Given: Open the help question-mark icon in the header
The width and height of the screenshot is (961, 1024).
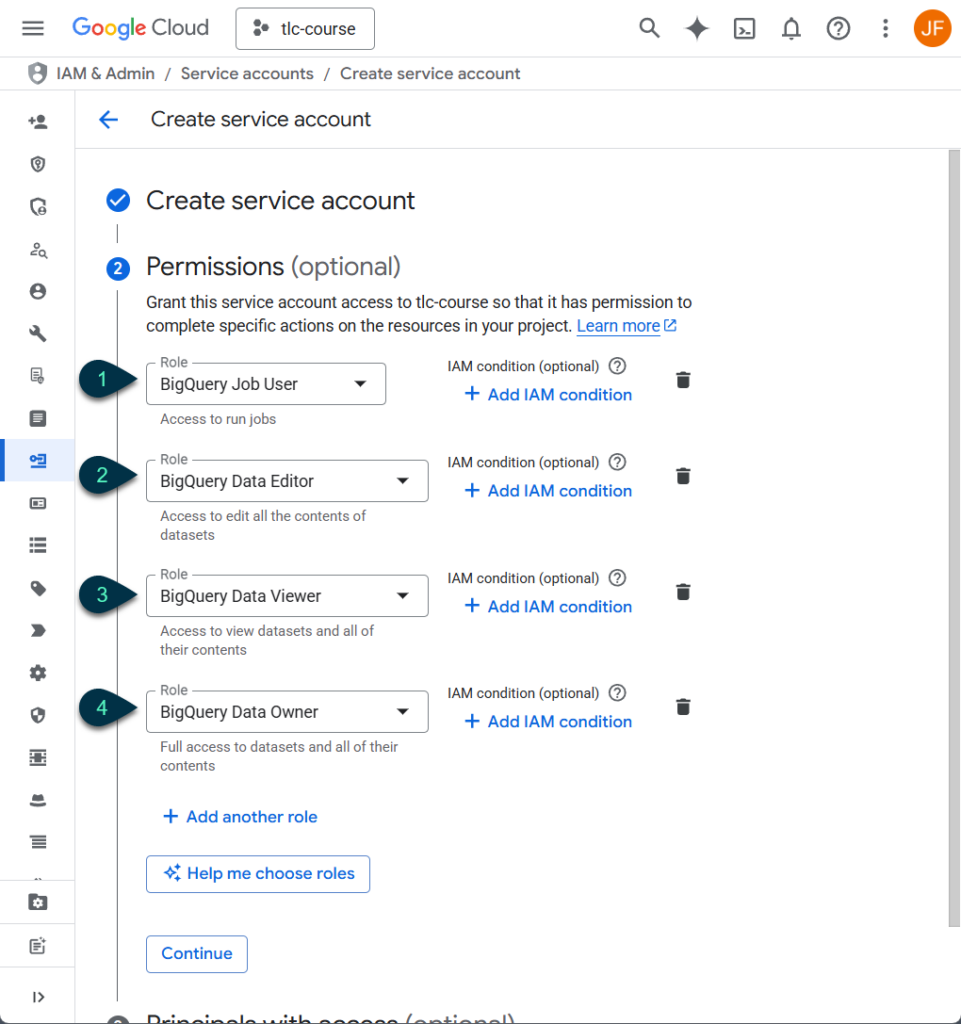Looking at the screenshot, I should point(838,28).
